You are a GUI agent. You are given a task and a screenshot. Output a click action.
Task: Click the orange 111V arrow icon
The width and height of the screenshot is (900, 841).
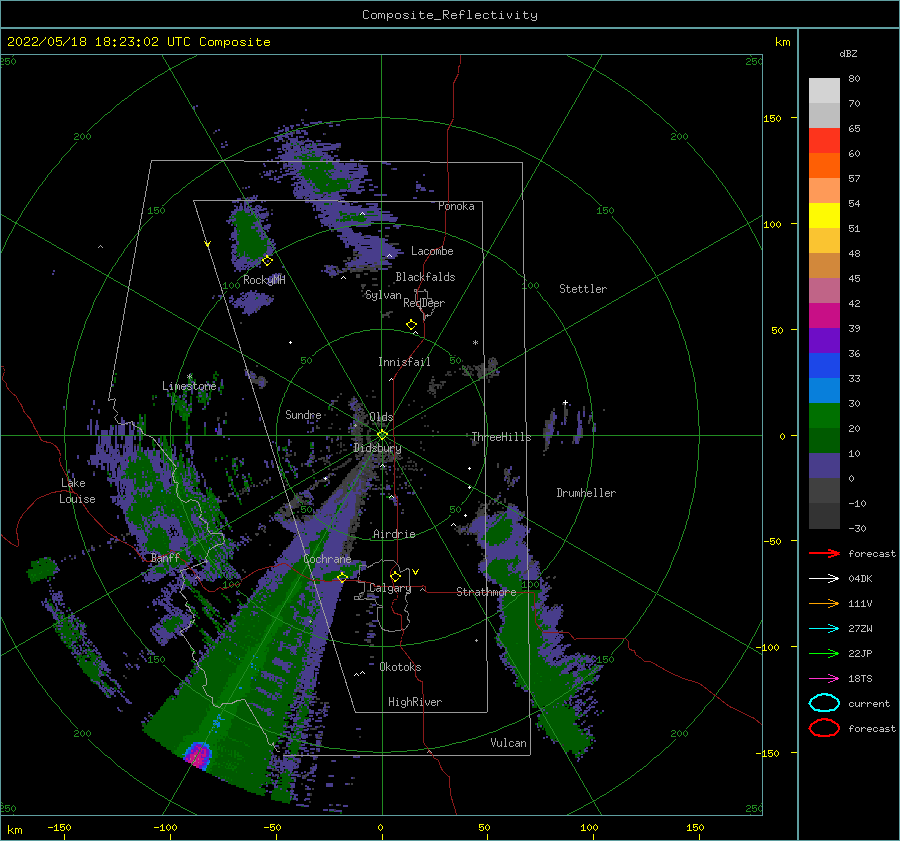(x=824, y=603)
